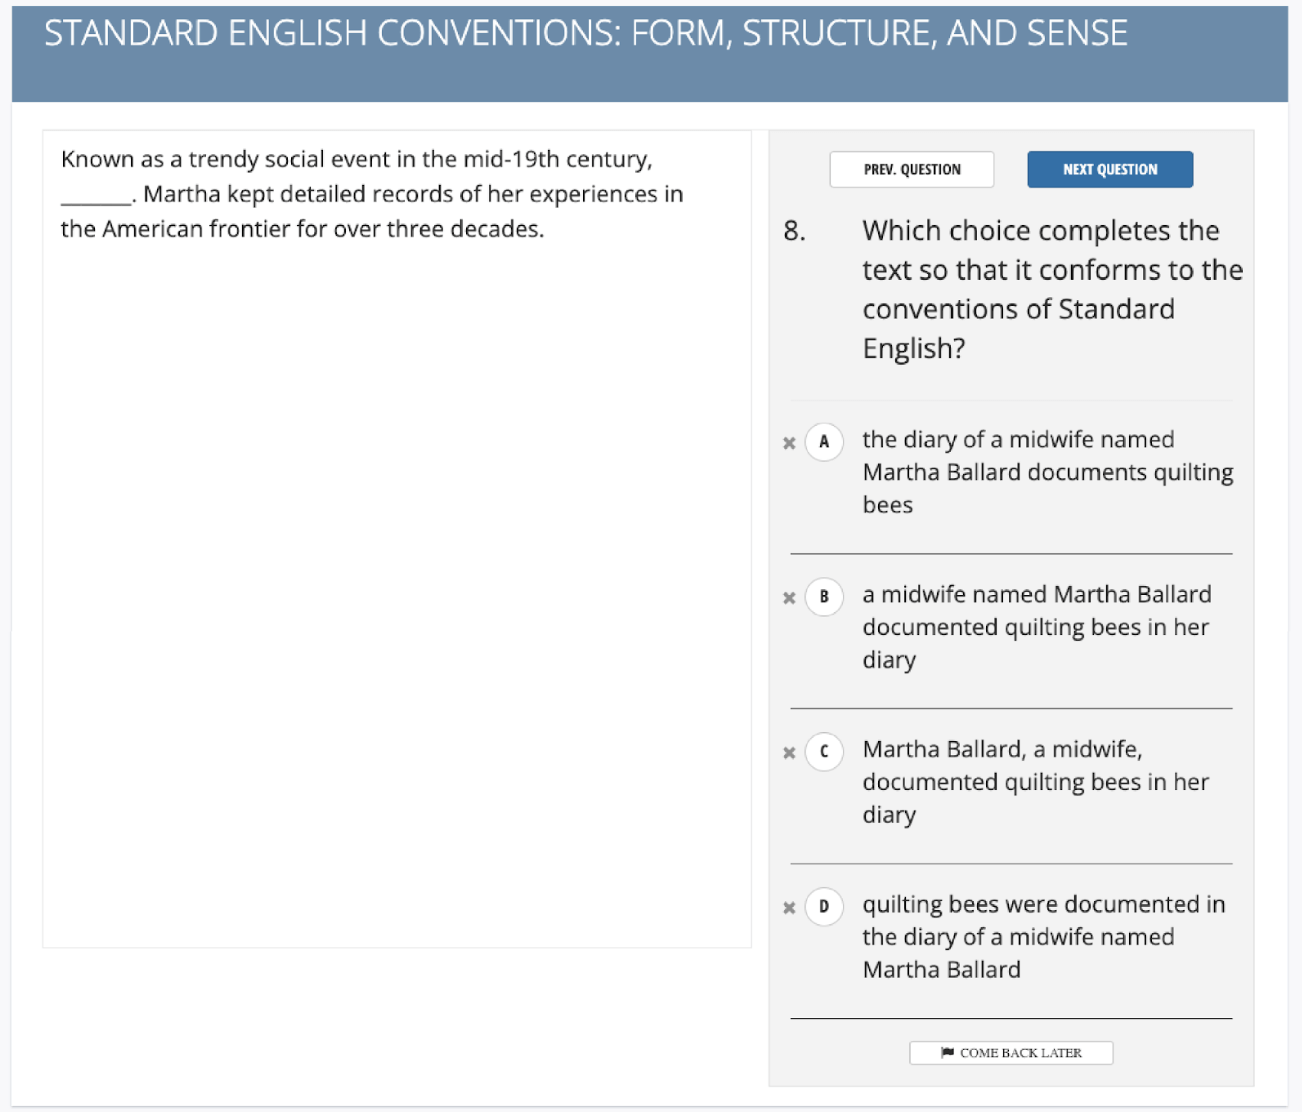Choose option D as your answer
The width and height of the screenshot is (1302, 1112).
(x=824, y=906)
